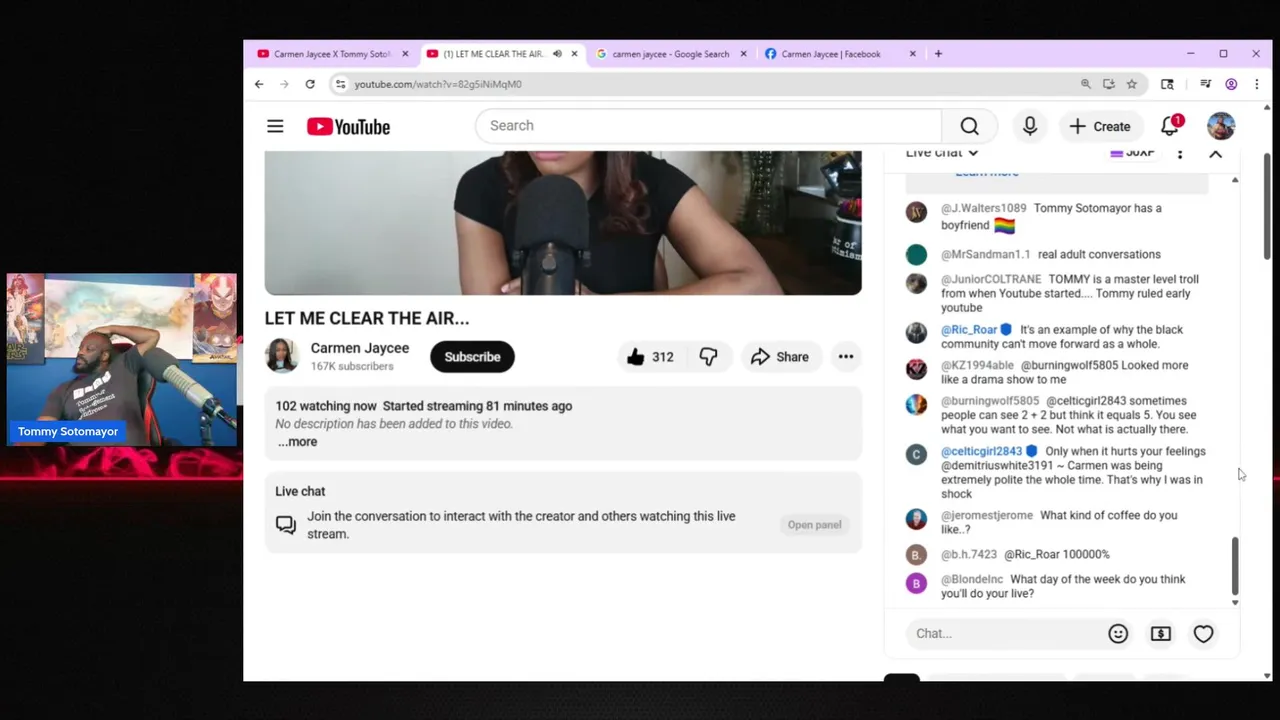The image size is (1280, 720).
Task: Open a new browser tab
Action: click(x=938, y=54)
